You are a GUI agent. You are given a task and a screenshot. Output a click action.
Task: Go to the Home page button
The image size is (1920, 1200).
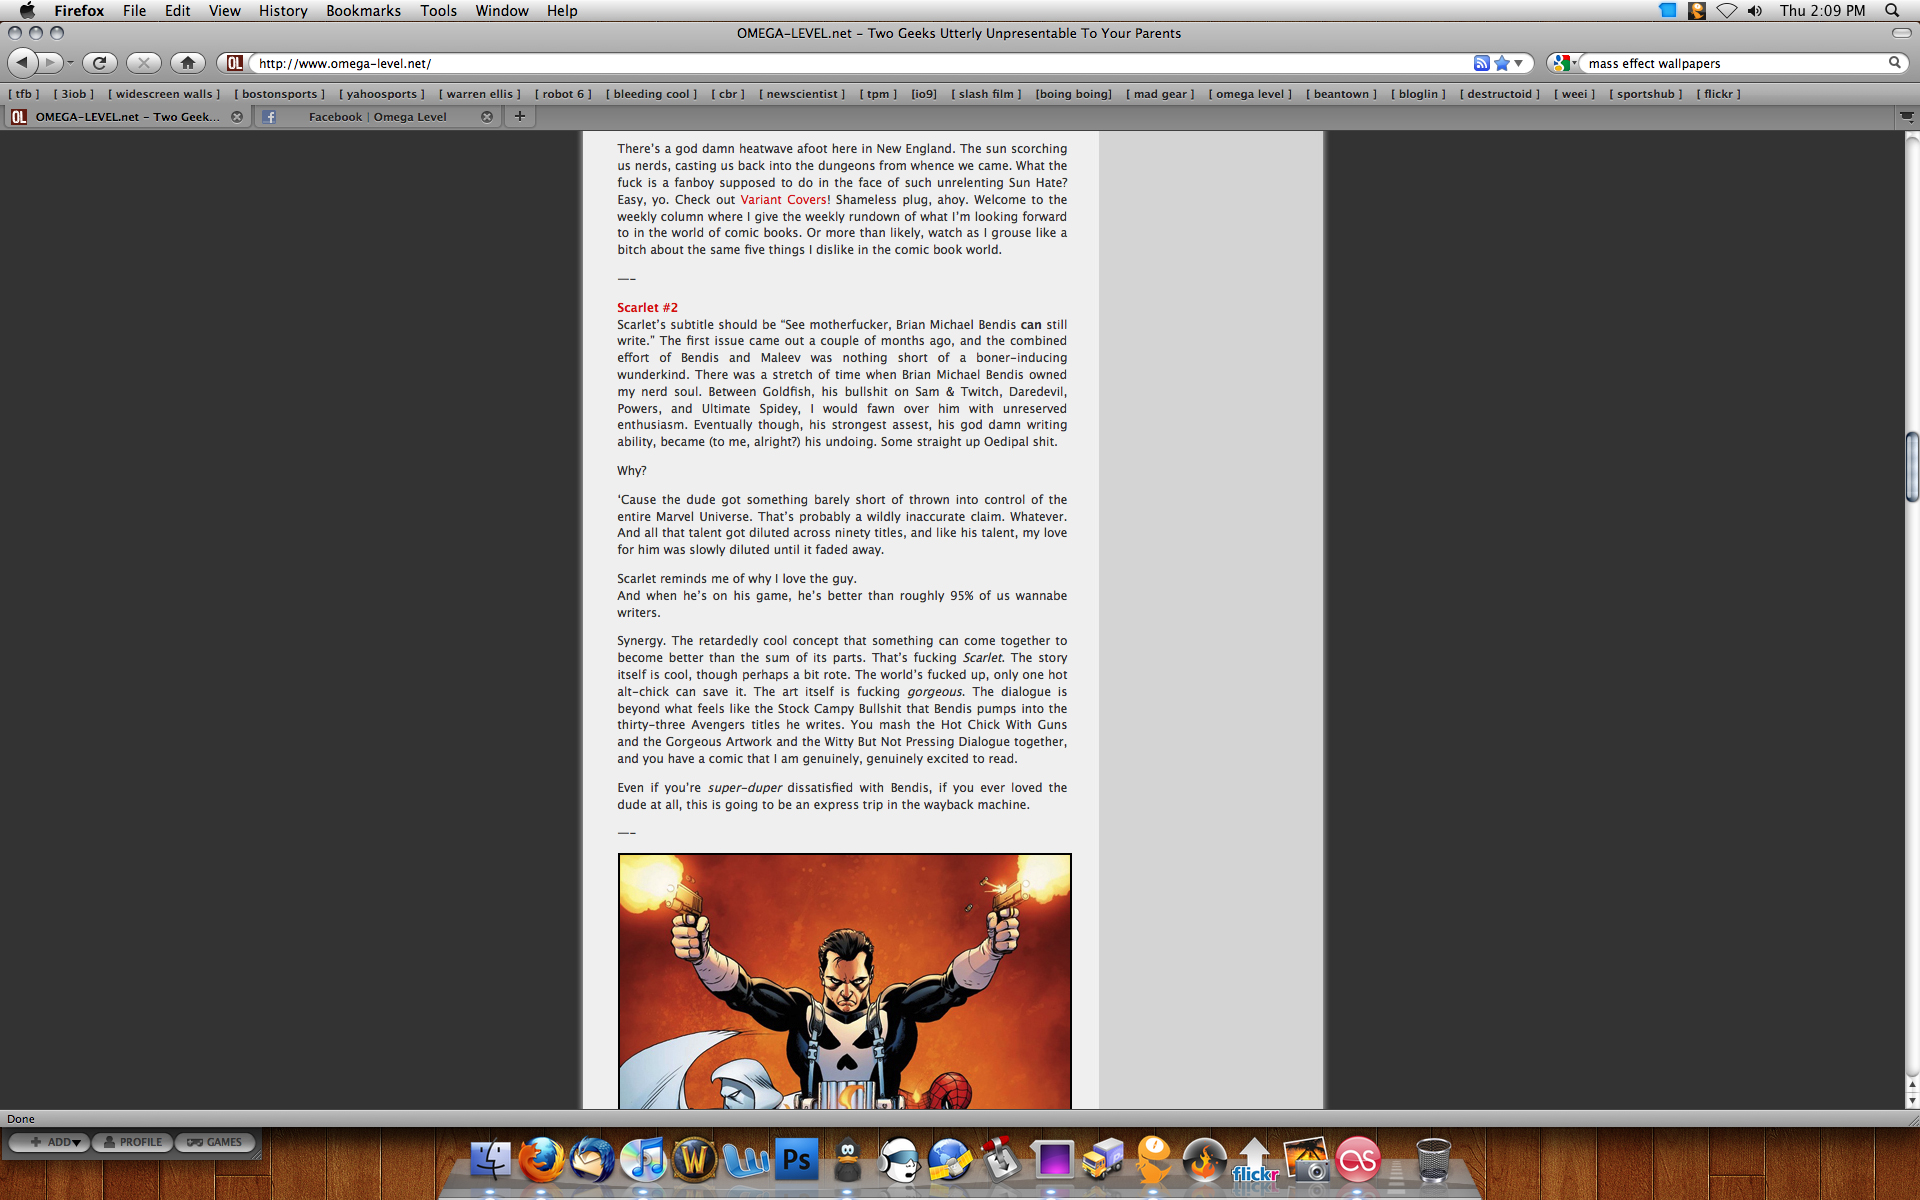188,63
